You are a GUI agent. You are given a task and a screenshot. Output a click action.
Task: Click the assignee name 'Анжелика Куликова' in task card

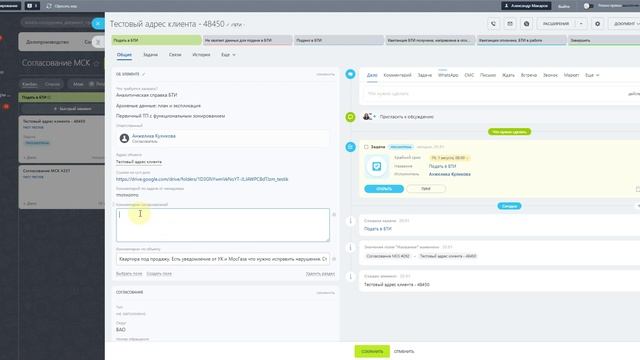point(449,174)
